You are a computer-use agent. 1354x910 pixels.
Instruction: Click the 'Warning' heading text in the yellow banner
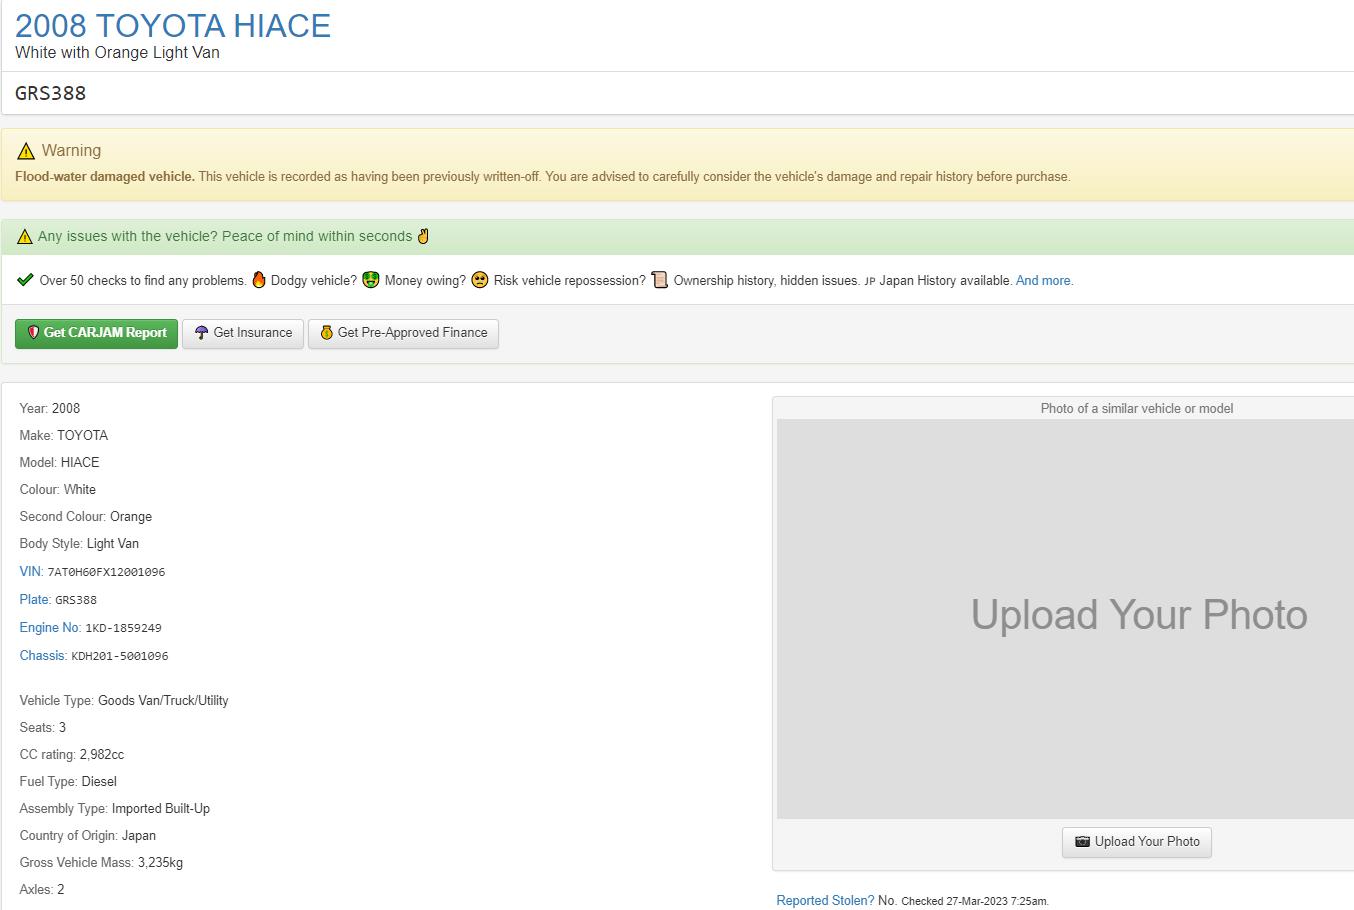(x=71, y=151)
